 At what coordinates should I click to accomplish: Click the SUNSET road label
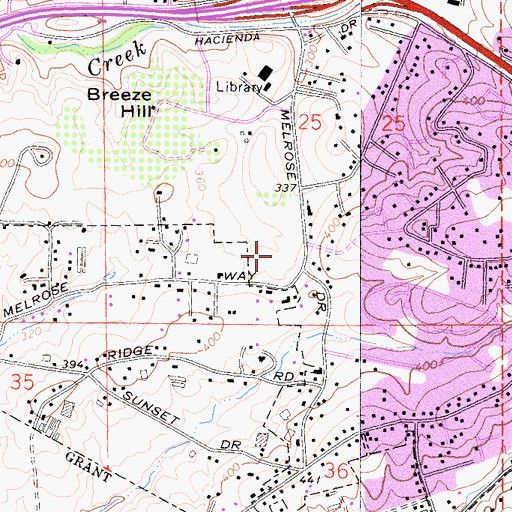[152, 408]
